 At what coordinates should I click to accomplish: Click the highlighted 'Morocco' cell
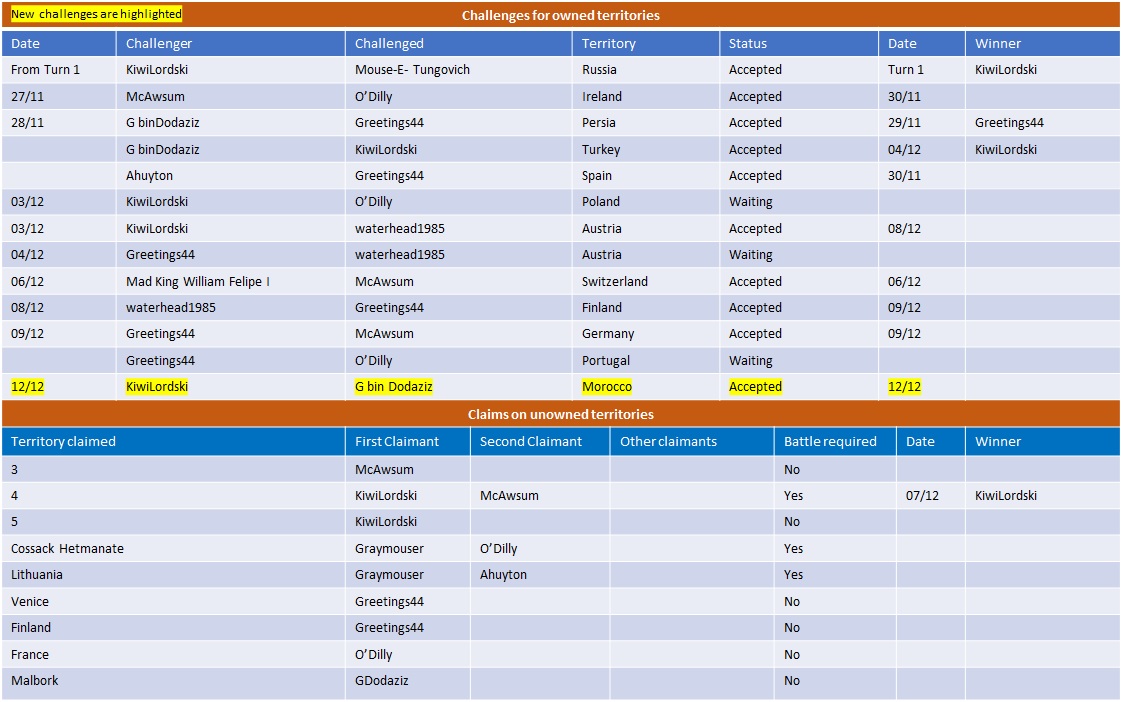[607, 387]
